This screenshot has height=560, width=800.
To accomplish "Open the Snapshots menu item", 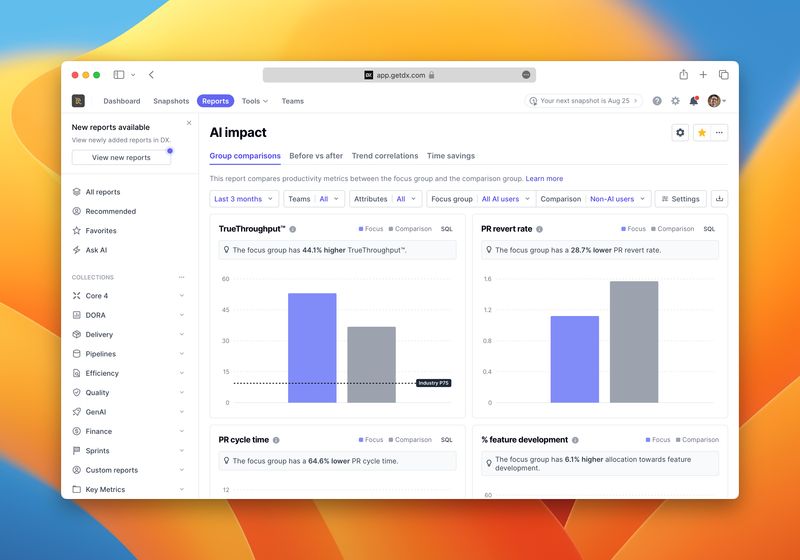I will (171, 101).
